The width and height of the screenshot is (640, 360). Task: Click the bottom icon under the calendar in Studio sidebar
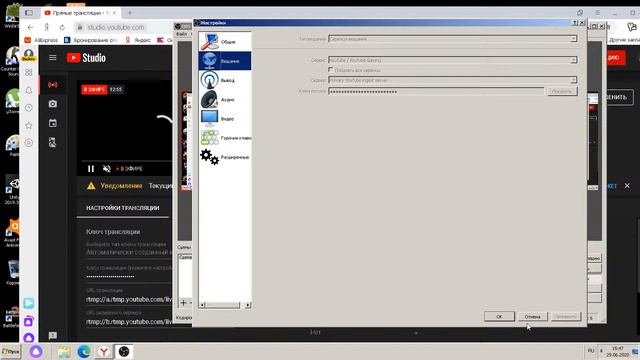[x=53, y=142]
